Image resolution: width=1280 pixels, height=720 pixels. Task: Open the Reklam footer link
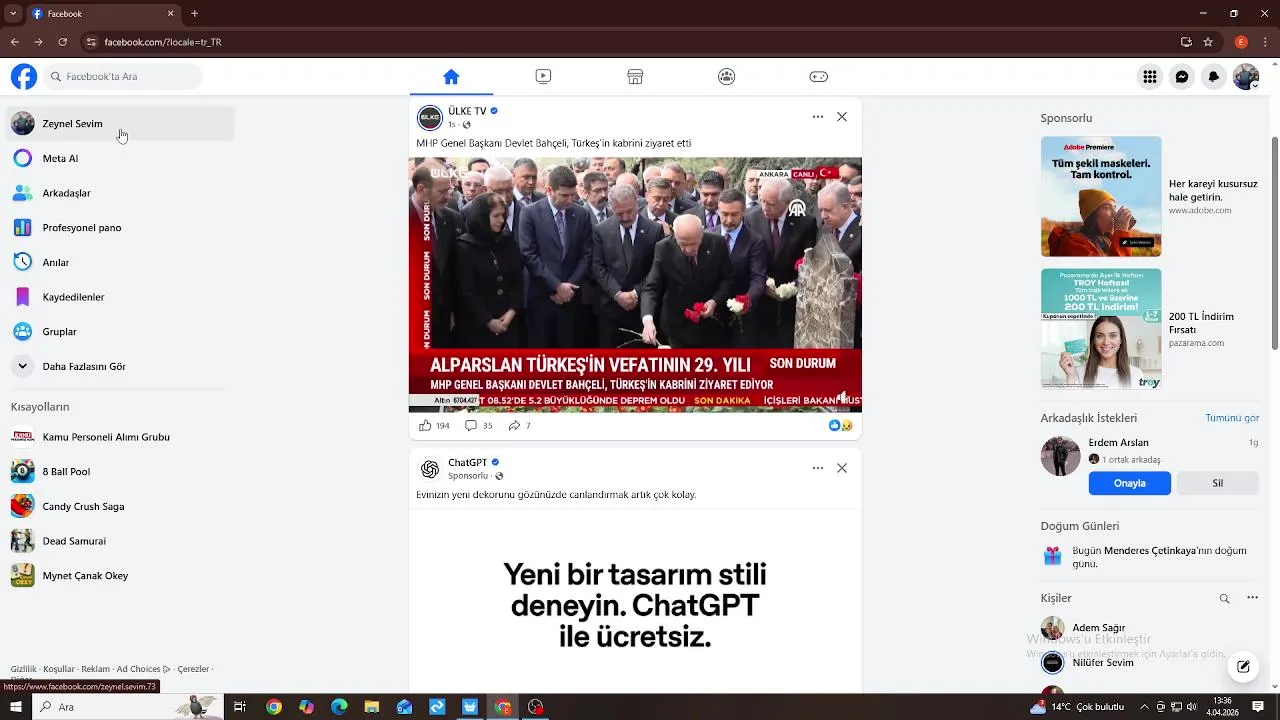point(95,669)
